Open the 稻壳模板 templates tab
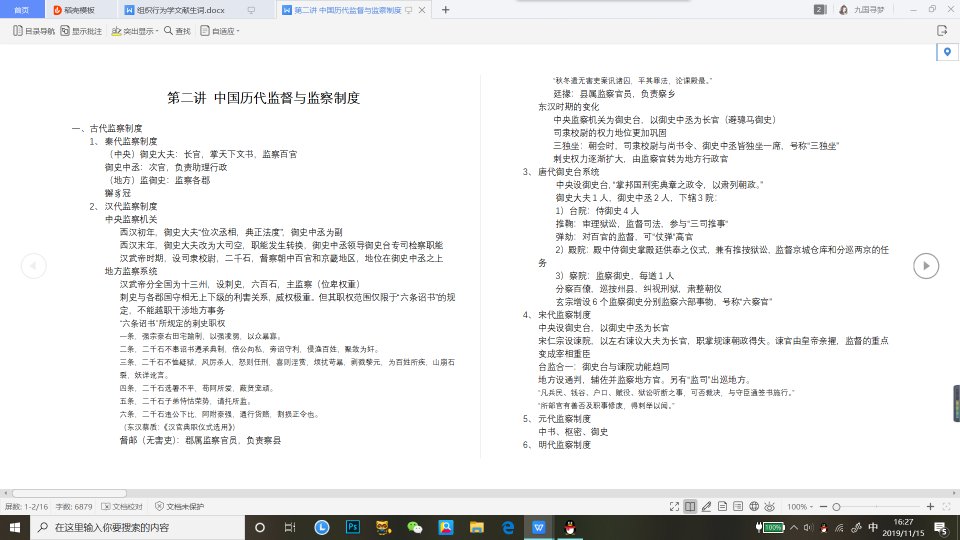The image size is (960, 540). [x=74, y=10]
